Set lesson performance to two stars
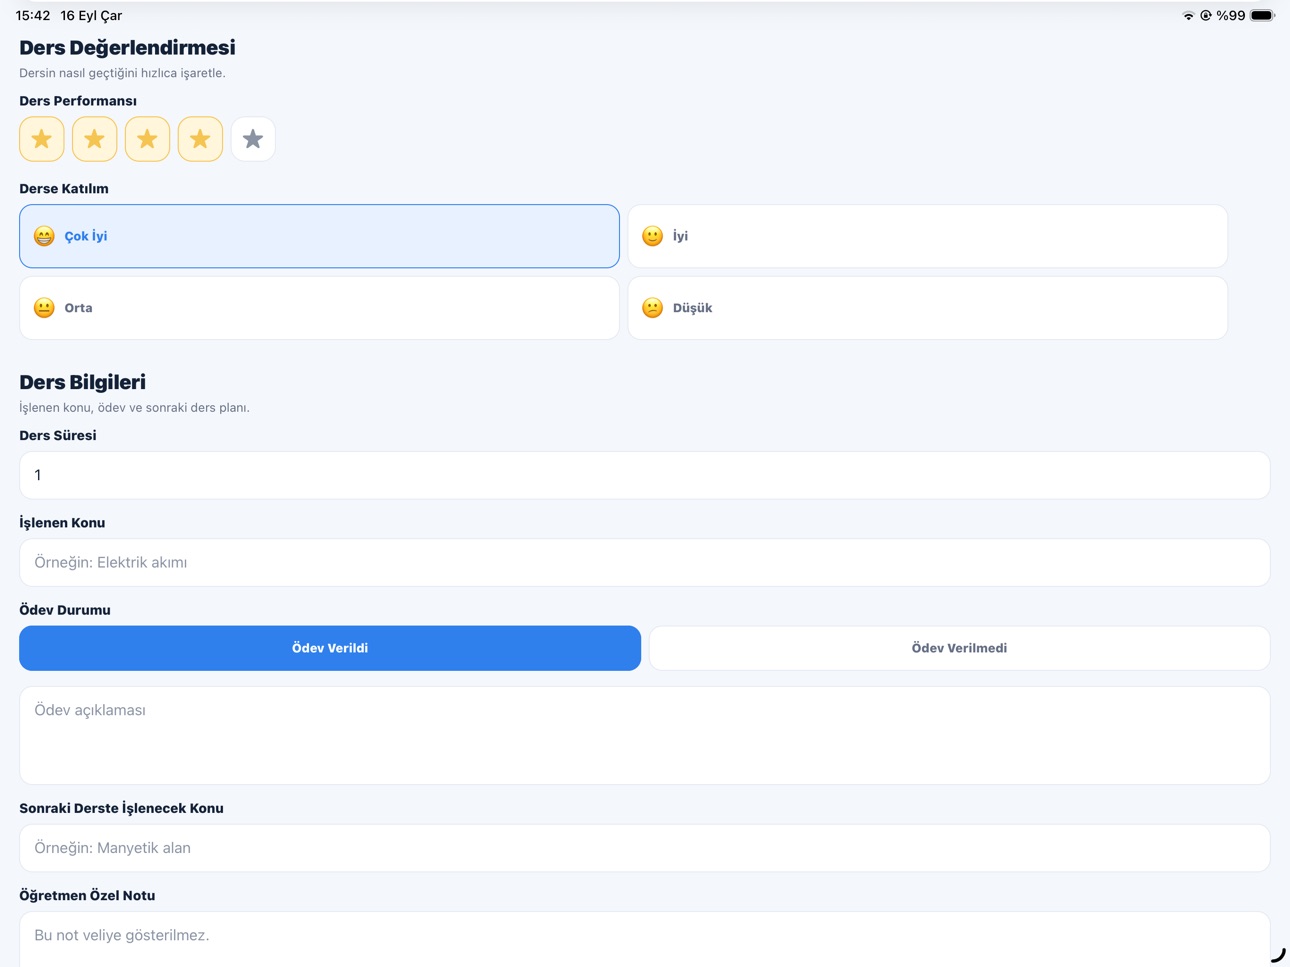Screen dimensions: 1290x967 (x=95, y=139)
